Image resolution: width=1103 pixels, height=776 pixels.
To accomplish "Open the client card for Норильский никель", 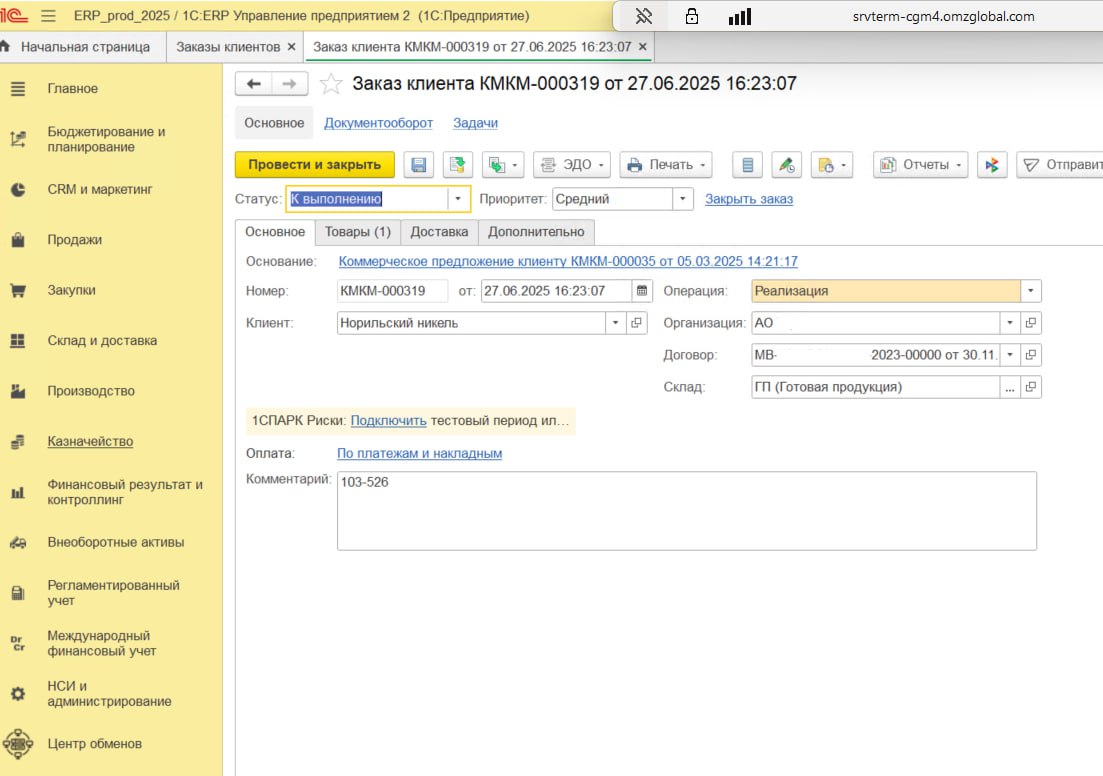I will pos(636,323).
